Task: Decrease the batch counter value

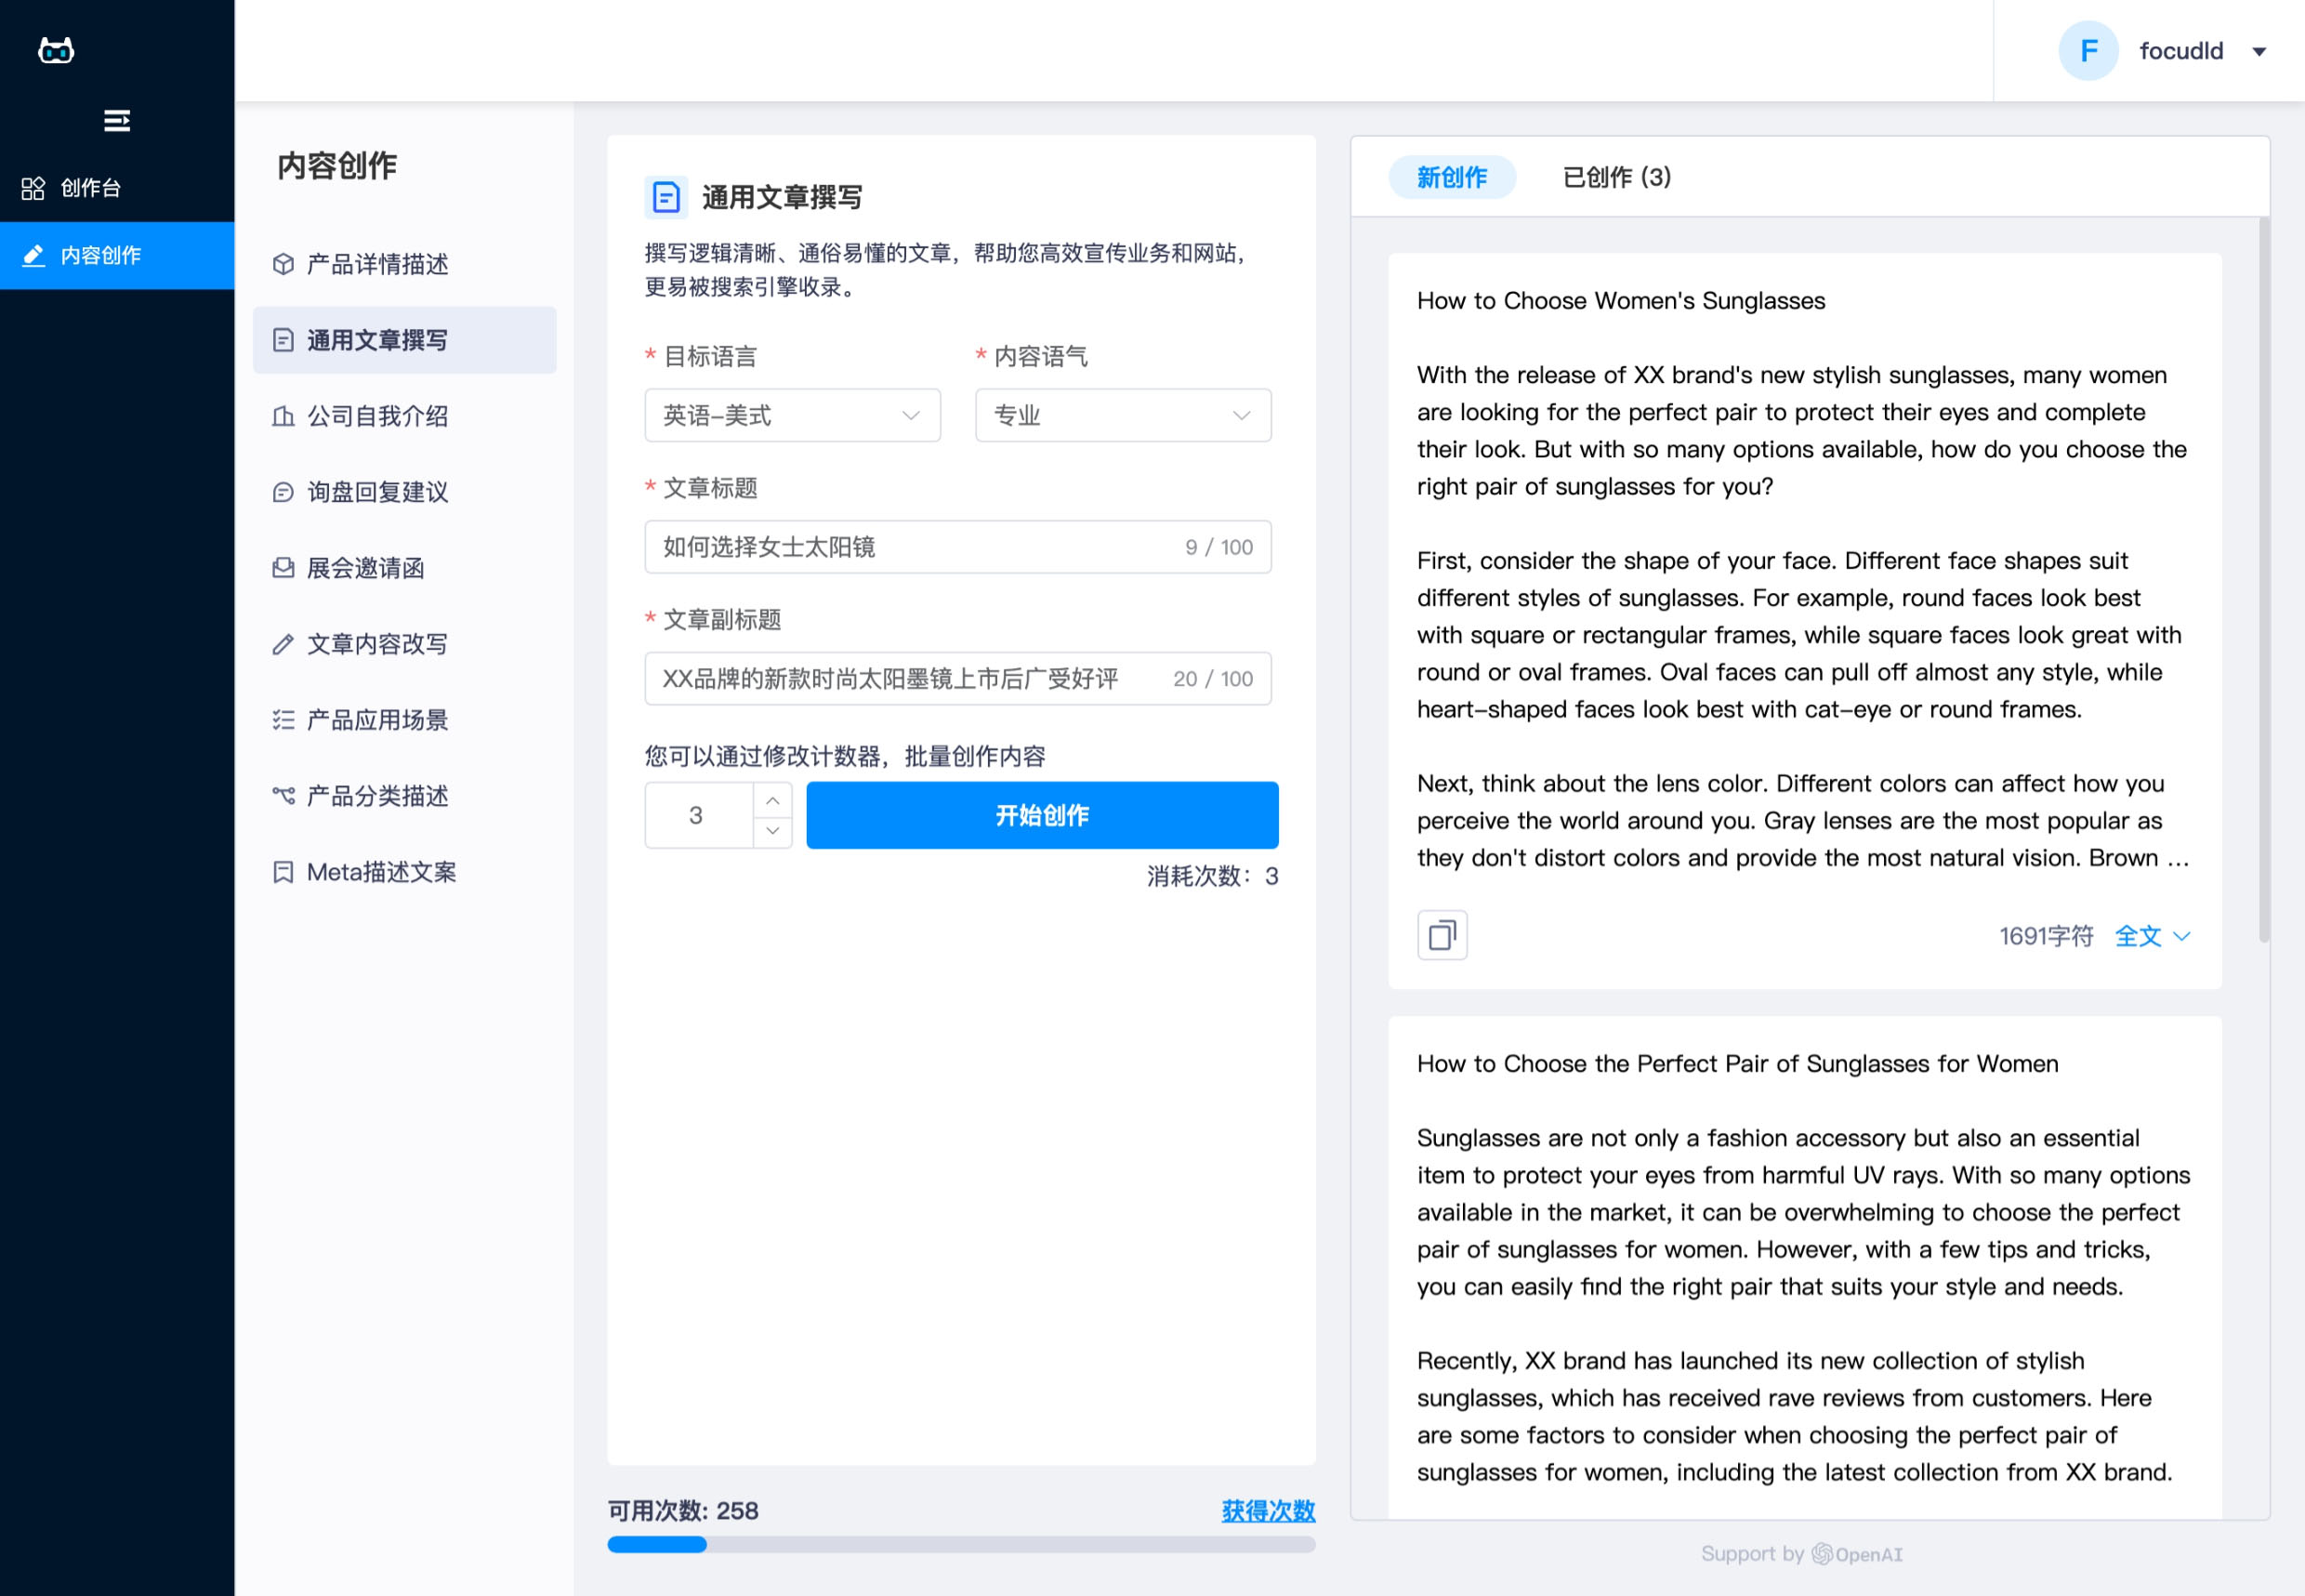Action: (x=772, y=831)
